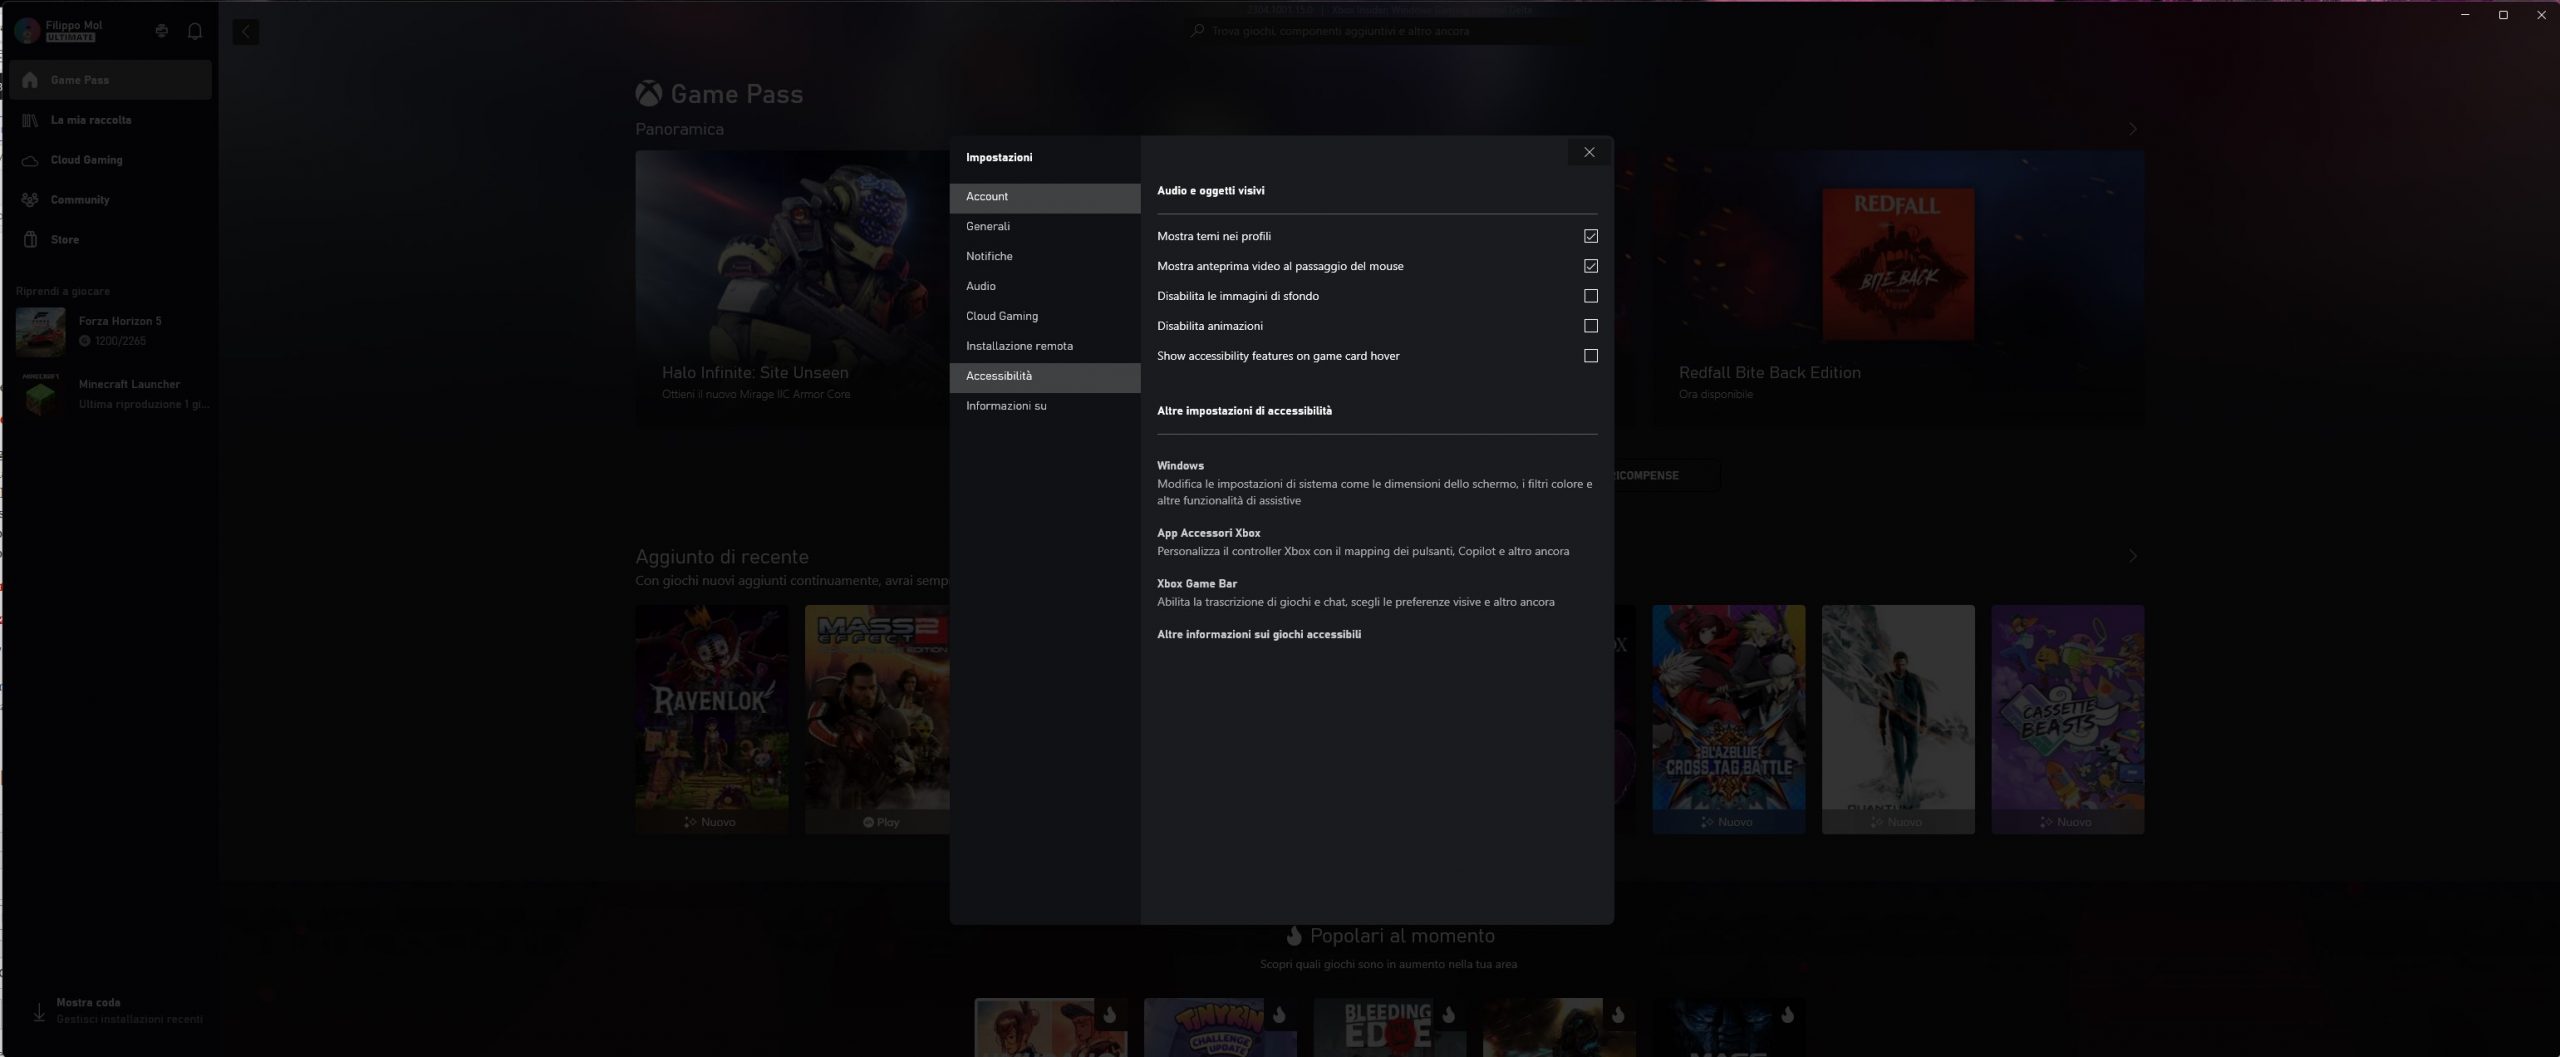Go back with the back arrow
Viewport: 2560px width, 1057px height.
(x=246, y=32)
